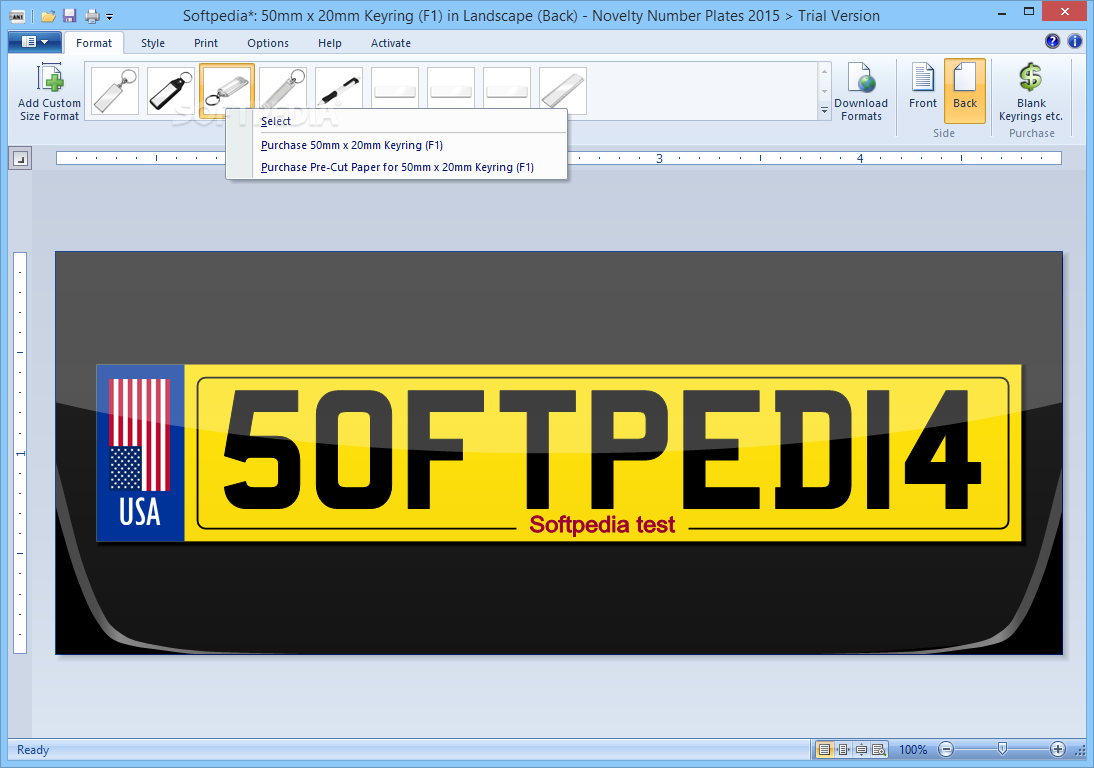
Task: Click the Open folder icon in quick access
Action: pos(48,16)
